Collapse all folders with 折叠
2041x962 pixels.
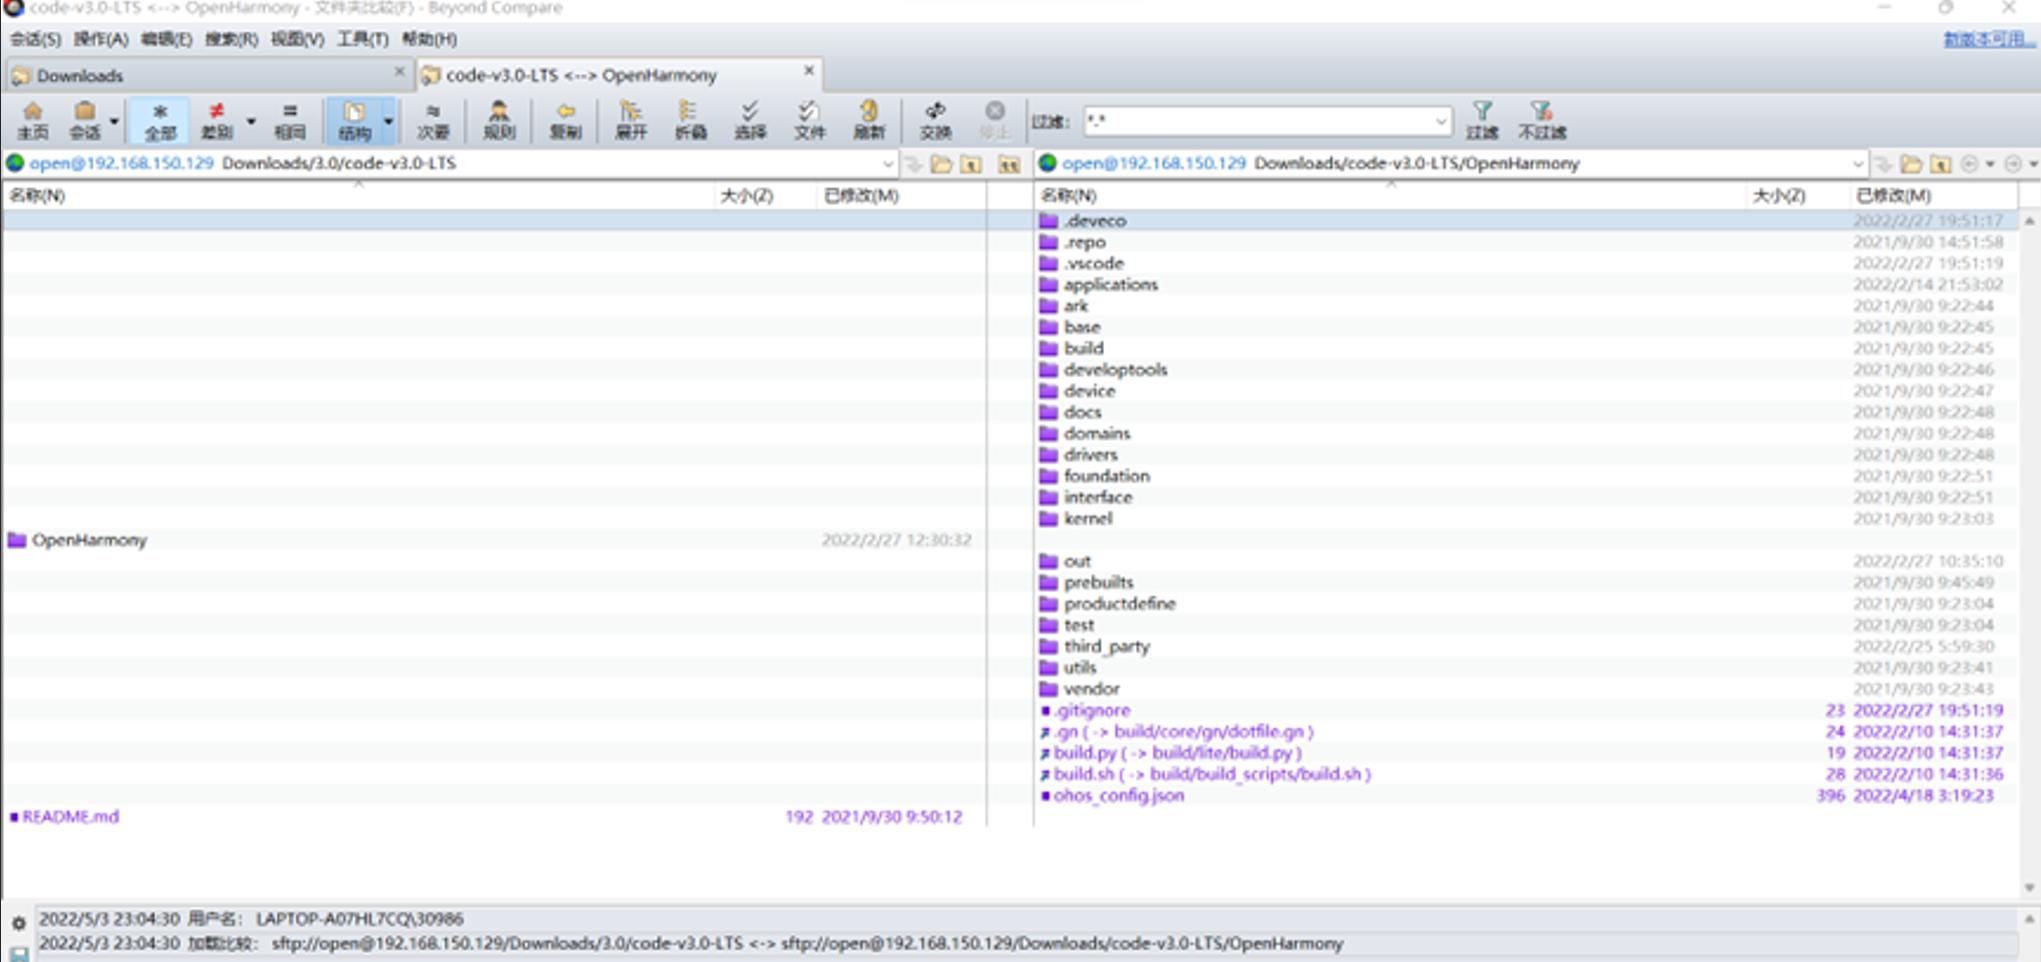pos(690,120)
